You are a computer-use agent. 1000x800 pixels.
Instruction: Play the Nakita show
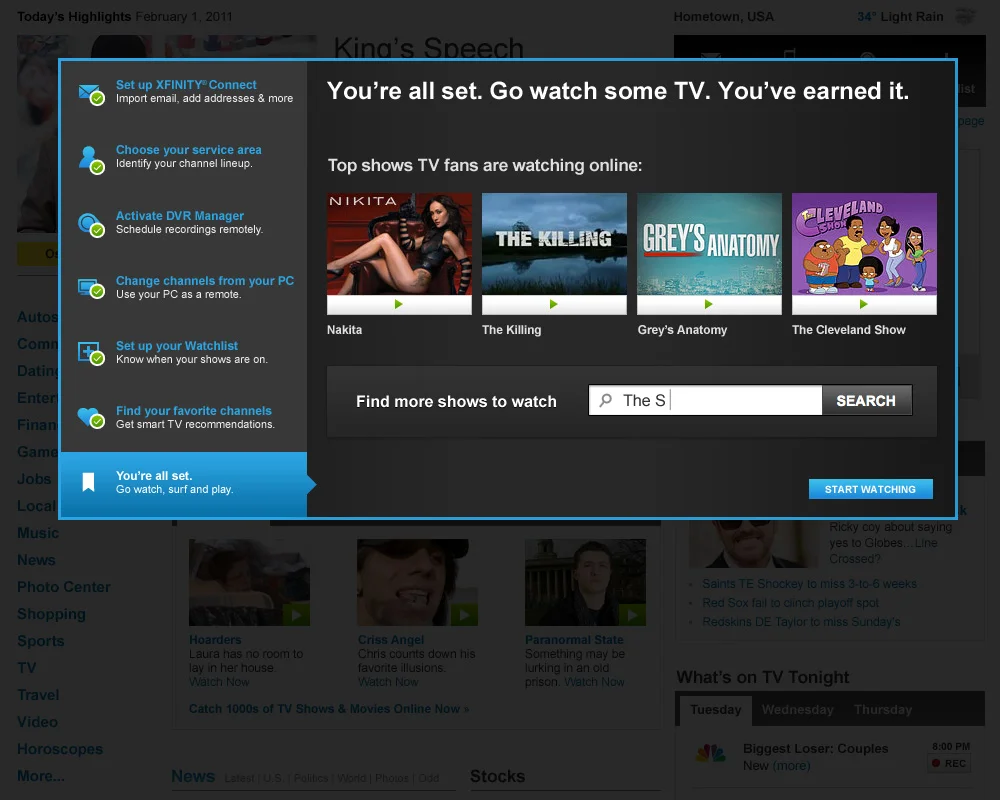click(399, 304)
